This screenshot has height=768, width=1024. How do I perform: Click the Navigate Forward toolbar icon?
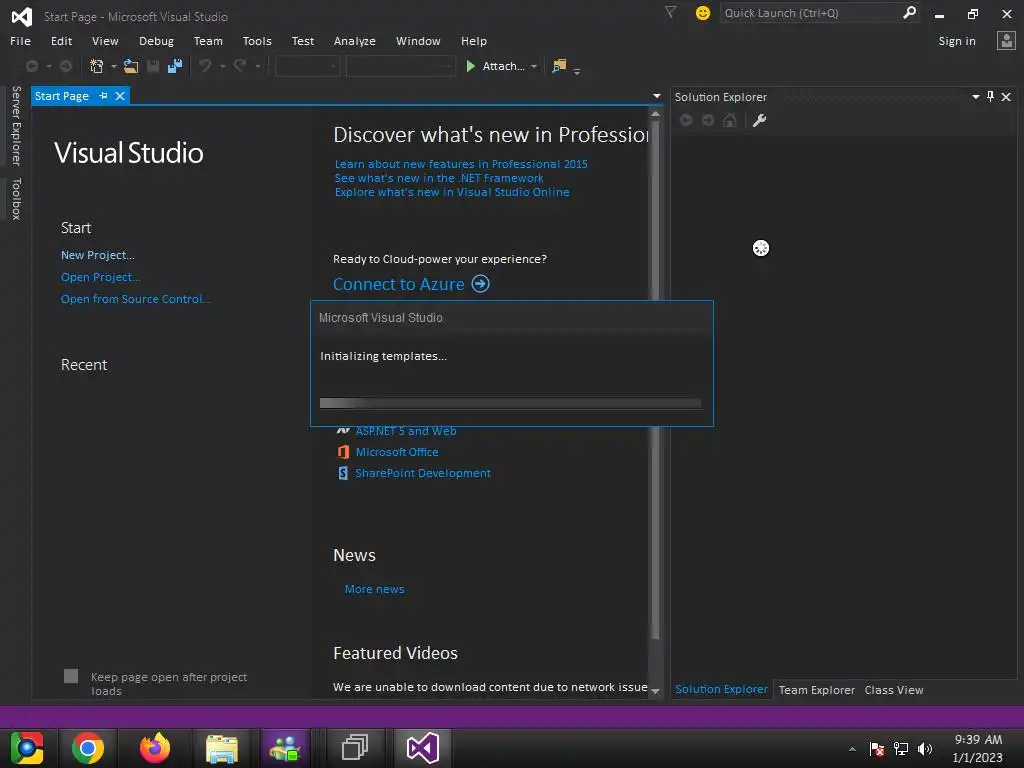[65, 66]
